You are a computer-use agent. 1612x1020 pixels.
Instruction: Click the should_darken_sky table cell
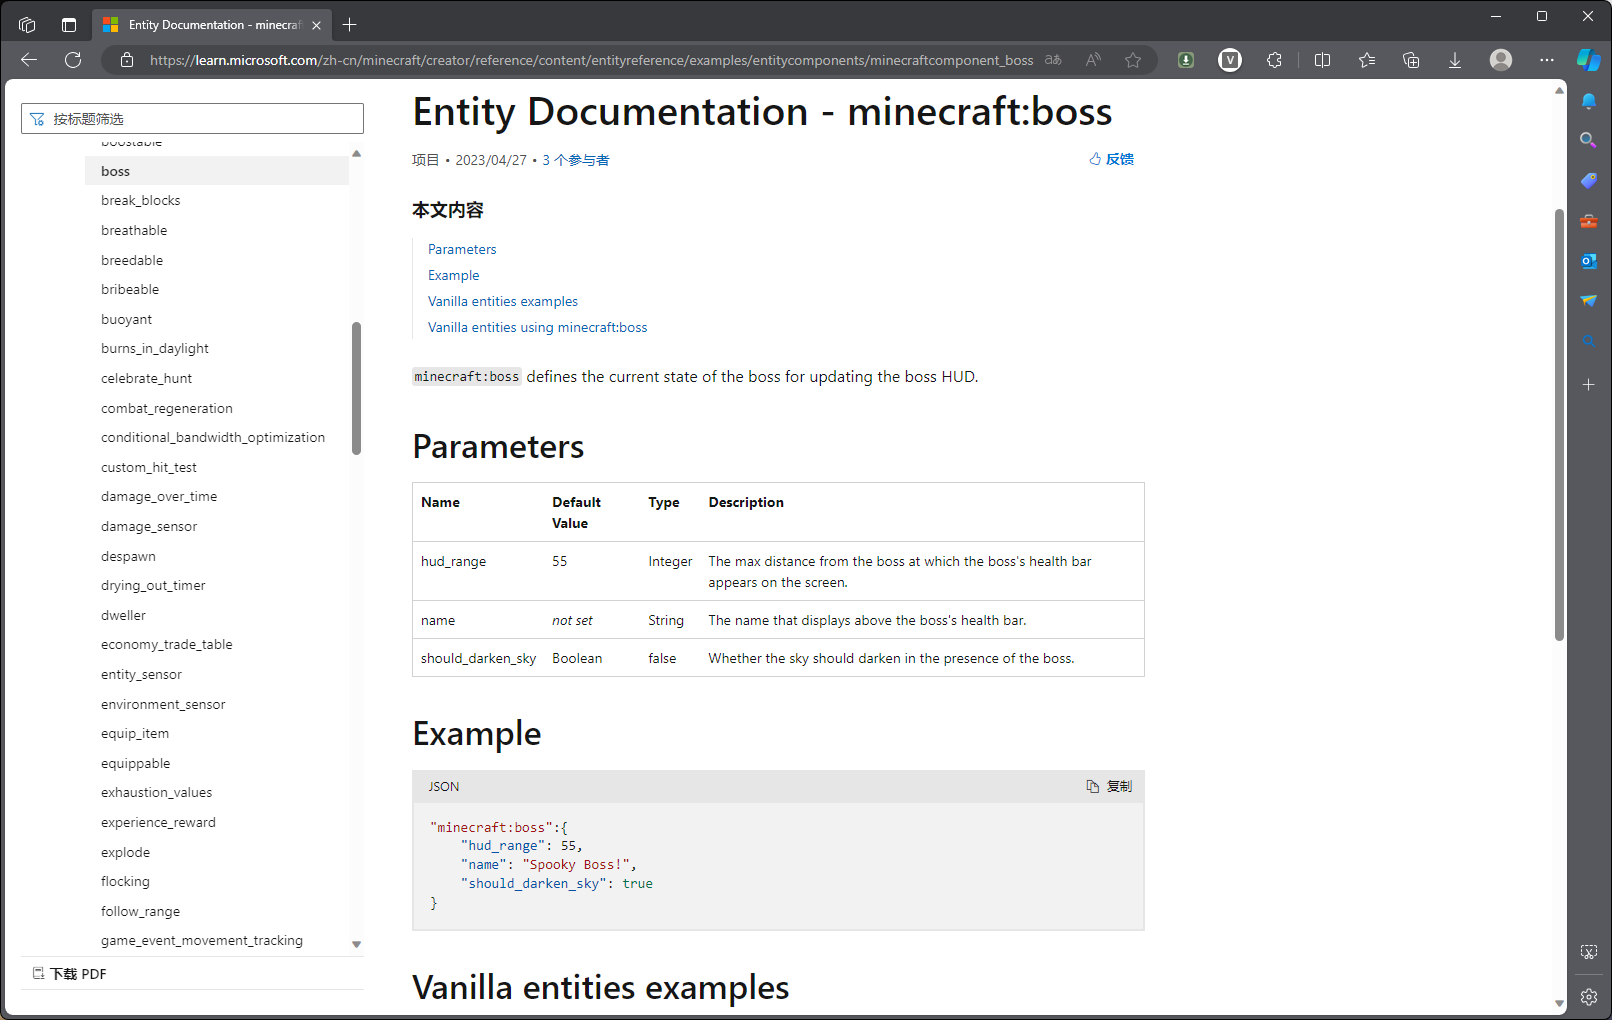tap(478, 658)
